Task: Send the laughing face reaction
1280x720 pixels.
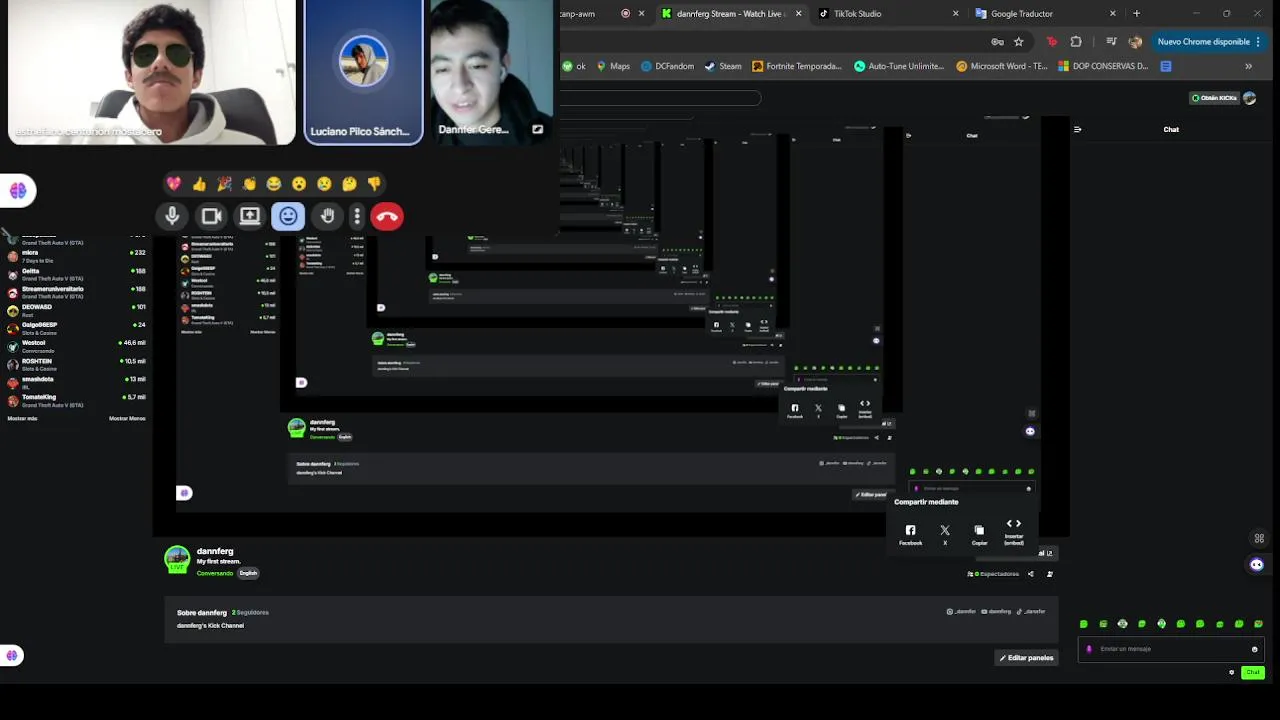Action: pos(274,184)
